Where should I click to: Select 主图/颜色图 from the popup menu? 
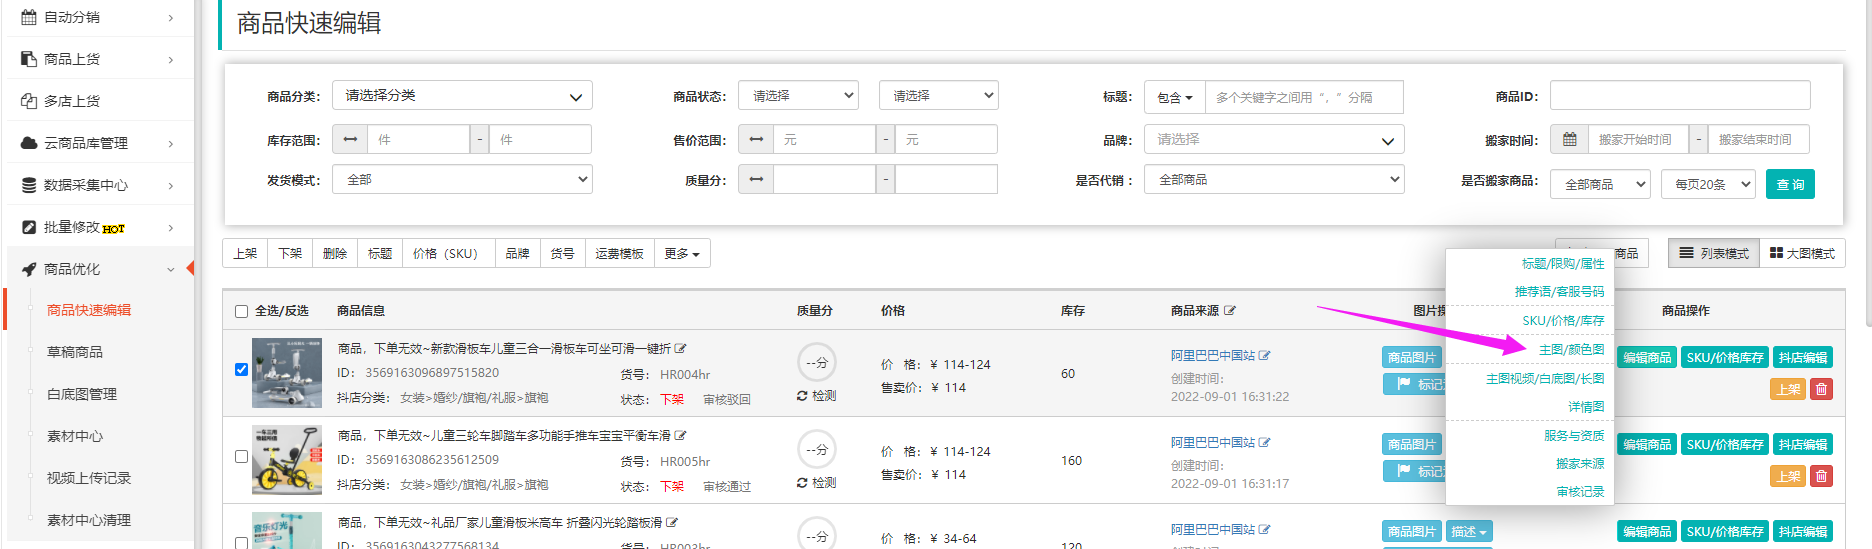(1571, 350)
